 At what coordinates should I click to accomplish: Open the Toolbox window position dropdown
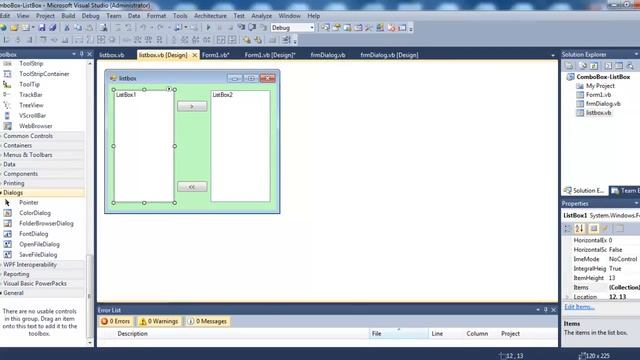[x=74, y=54]
